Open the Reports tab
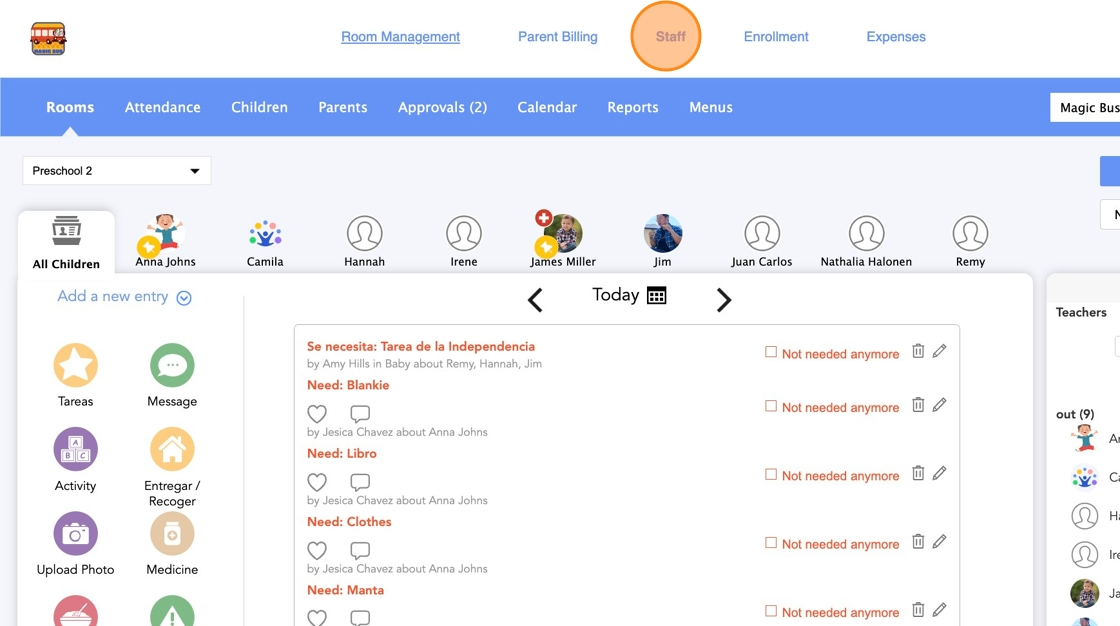 [633, 107]
